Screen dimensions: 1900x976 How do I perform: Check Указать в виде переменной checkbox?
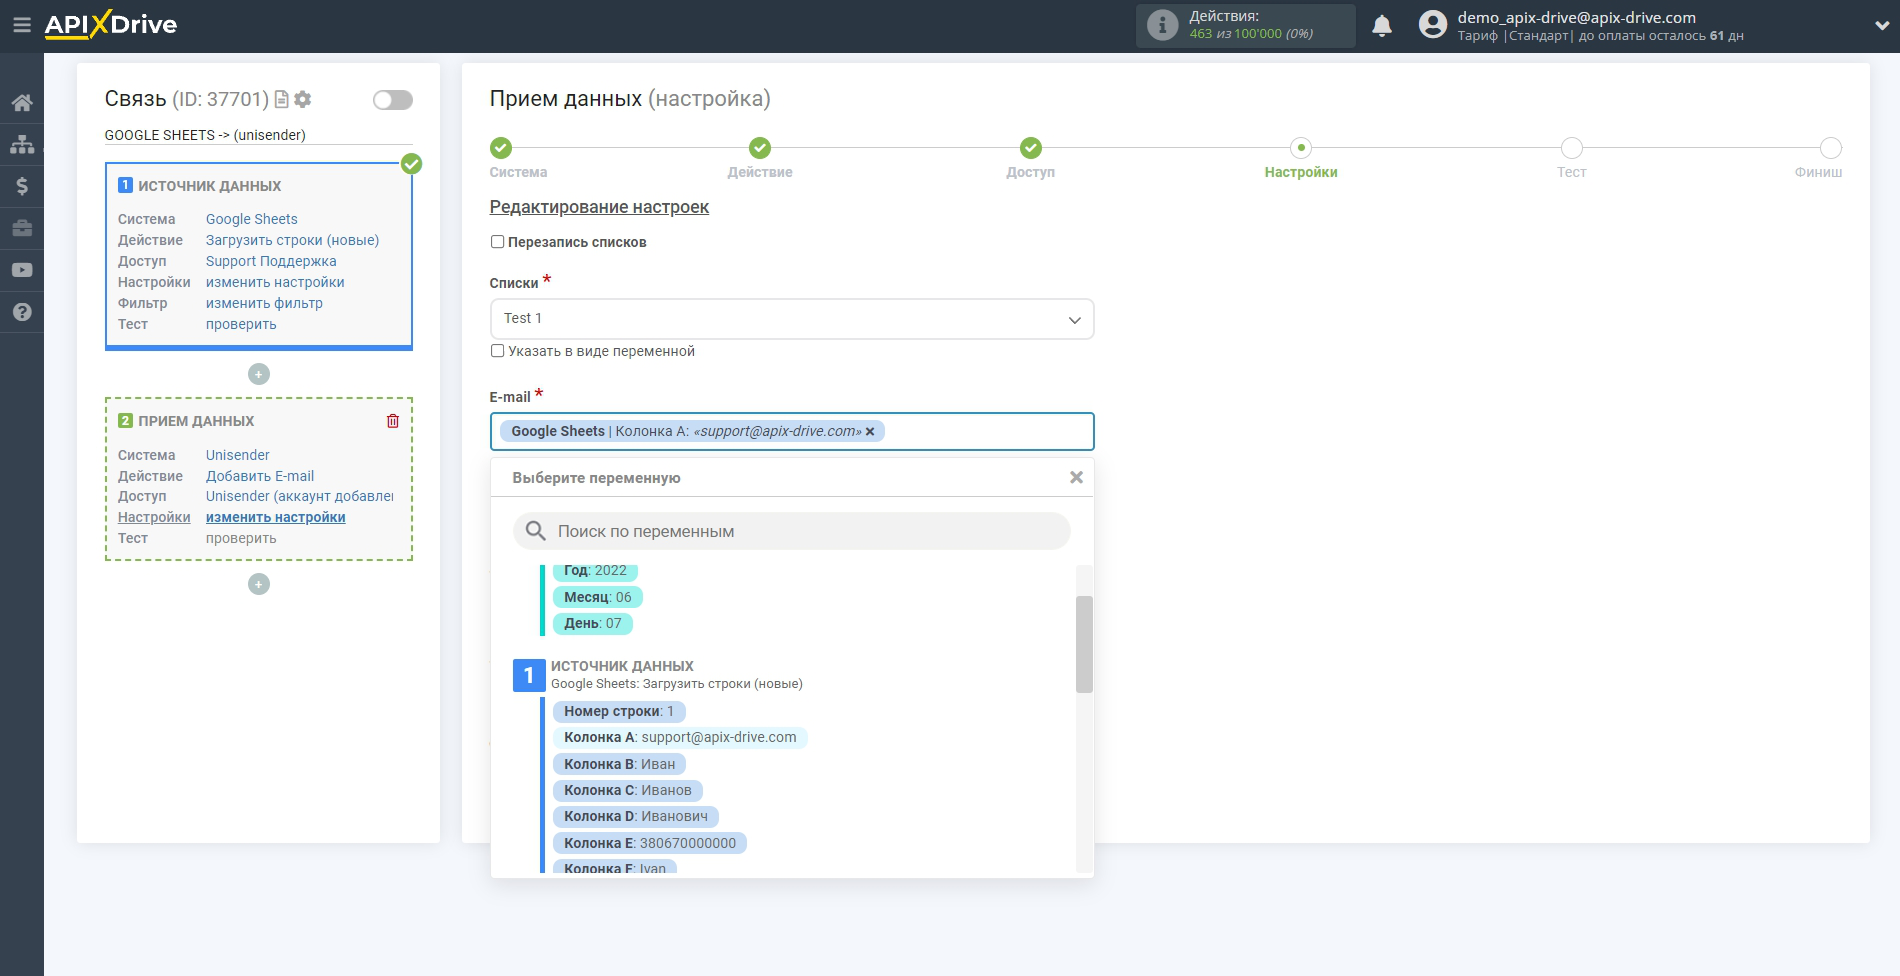pyautogui.click(x=497, y=351)
